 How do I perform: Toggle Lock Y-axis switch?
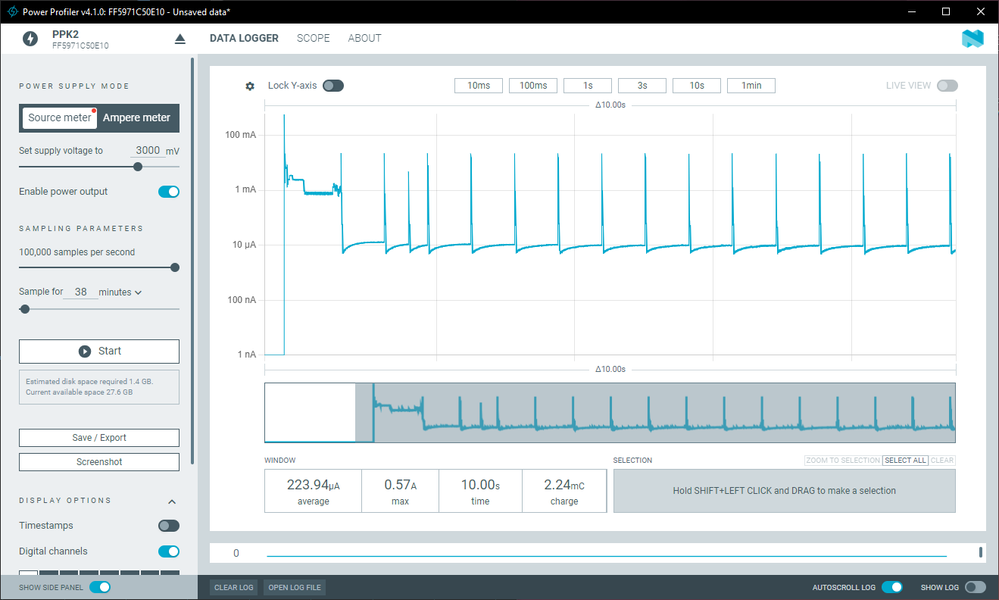(333, 85)
